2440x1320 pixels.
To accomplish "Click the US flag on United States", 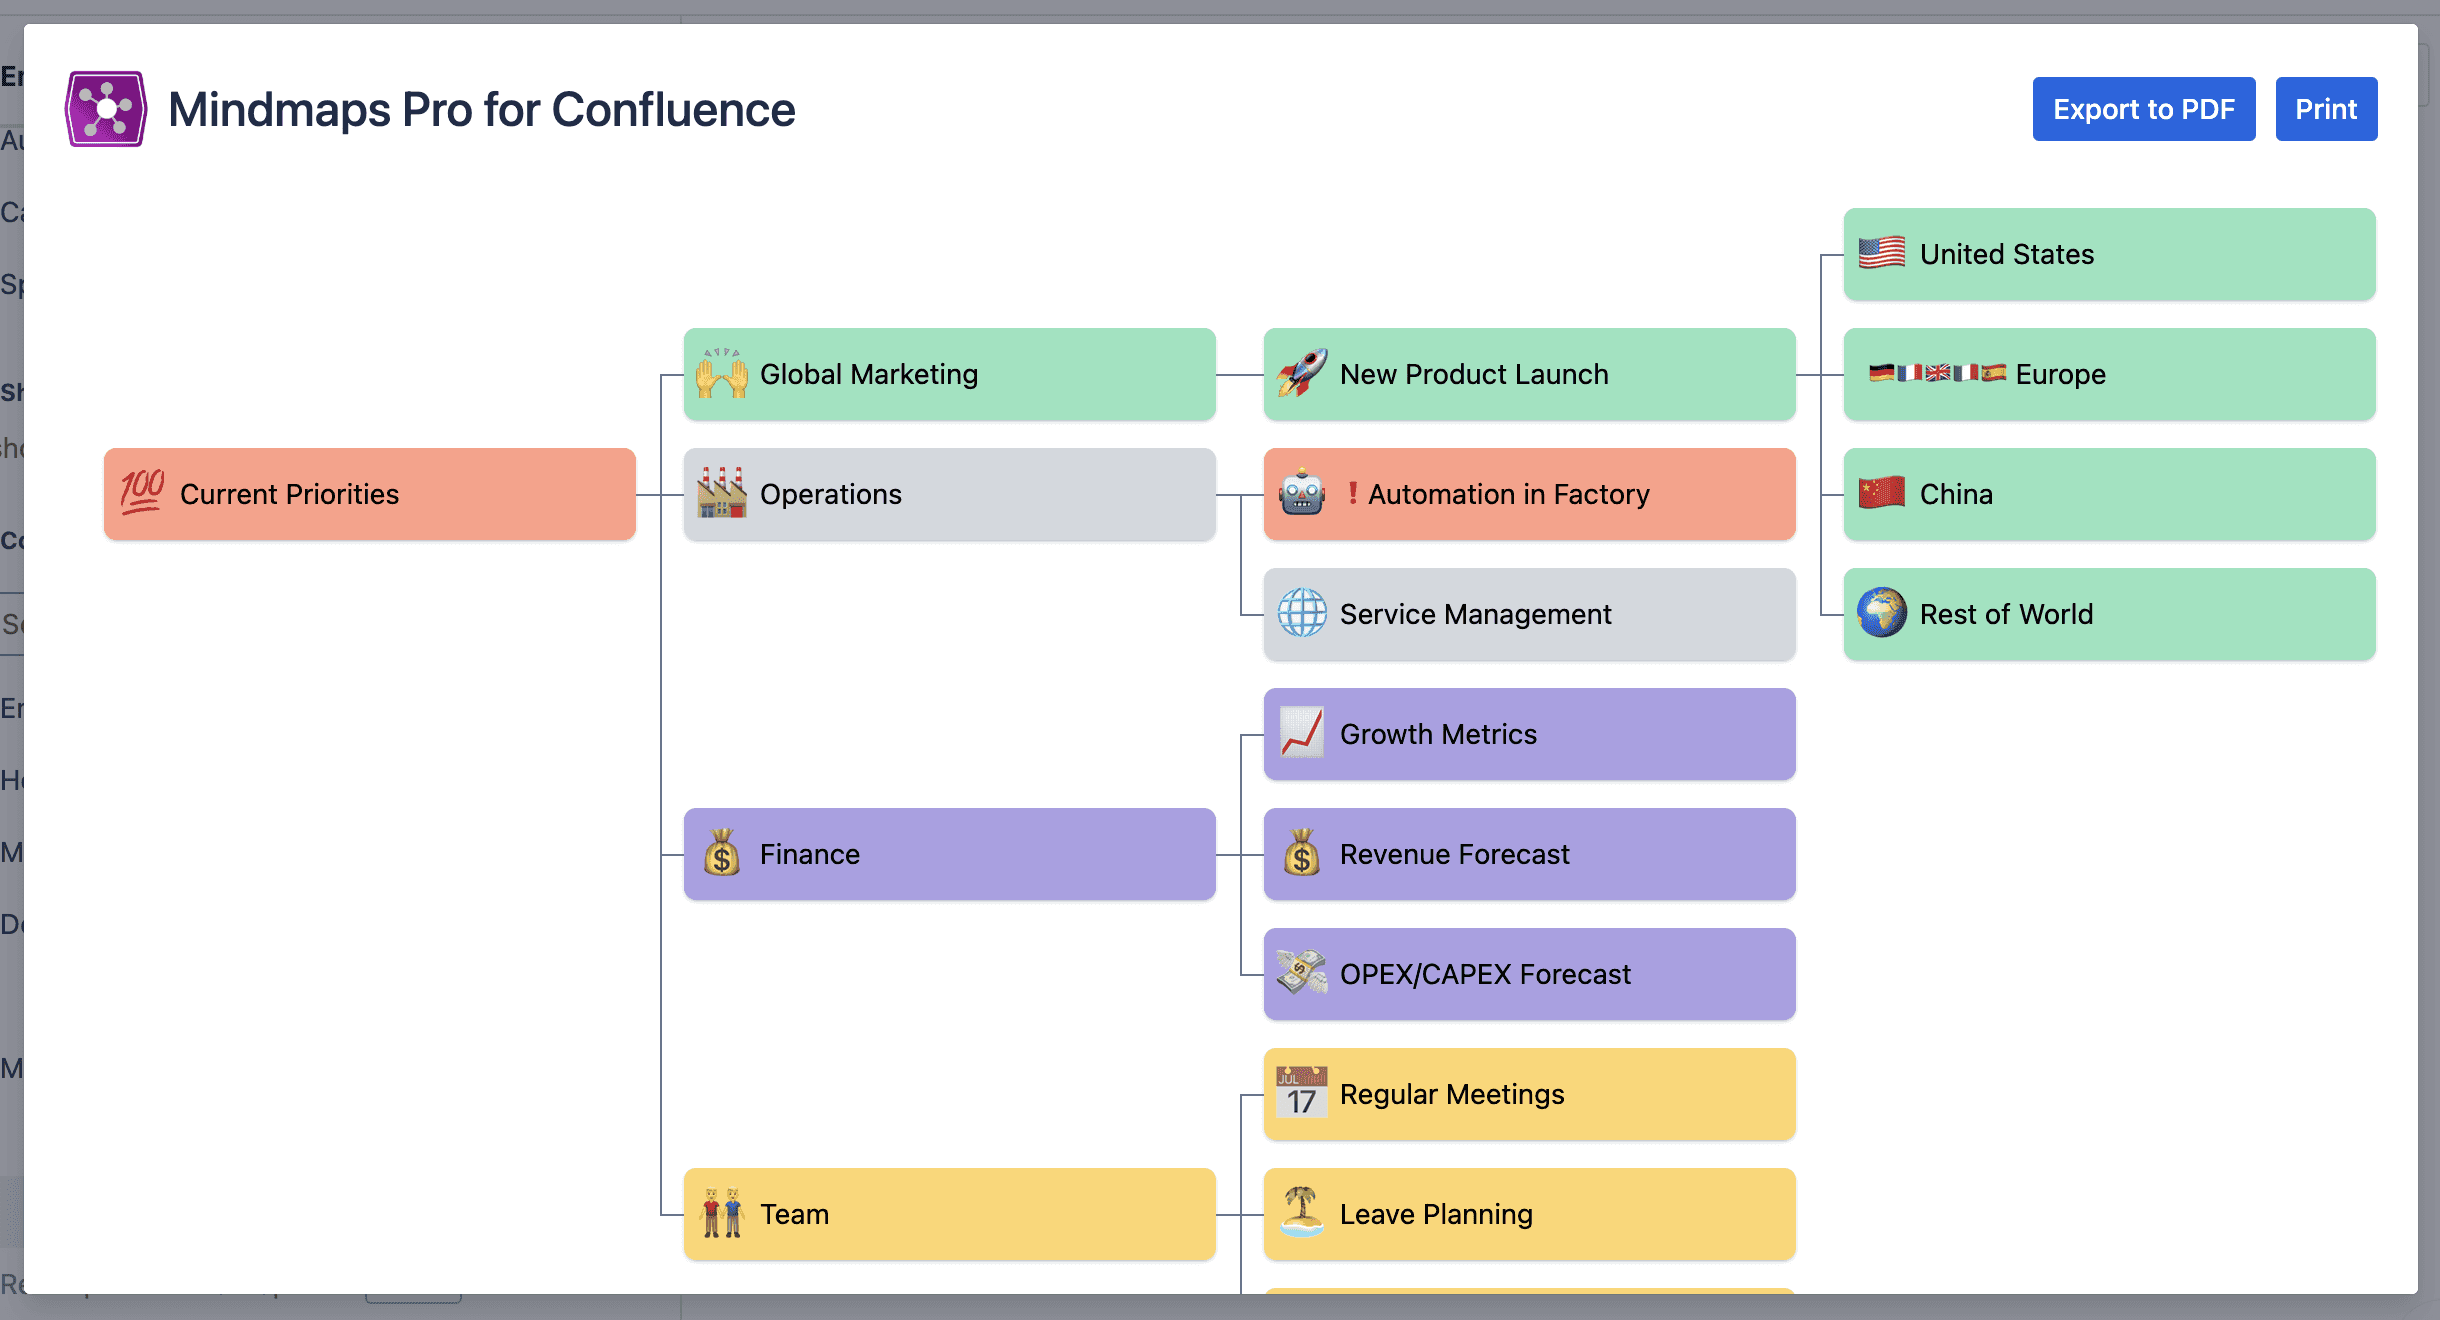I will pyautogui.click(x=1882, y=253).
